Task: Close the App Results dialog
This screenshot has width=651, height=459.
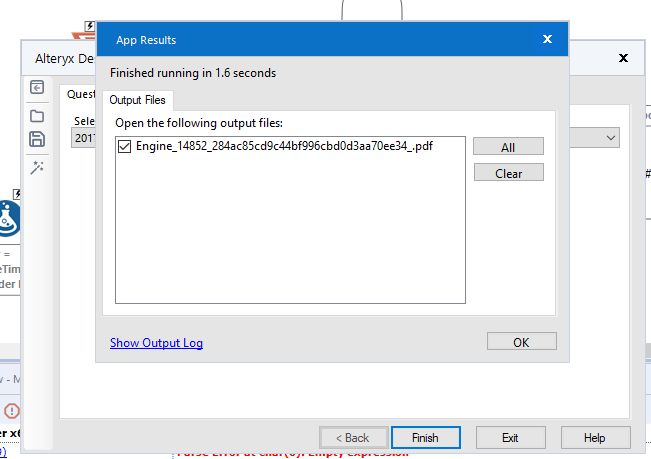Action: [x=547, y=40]
